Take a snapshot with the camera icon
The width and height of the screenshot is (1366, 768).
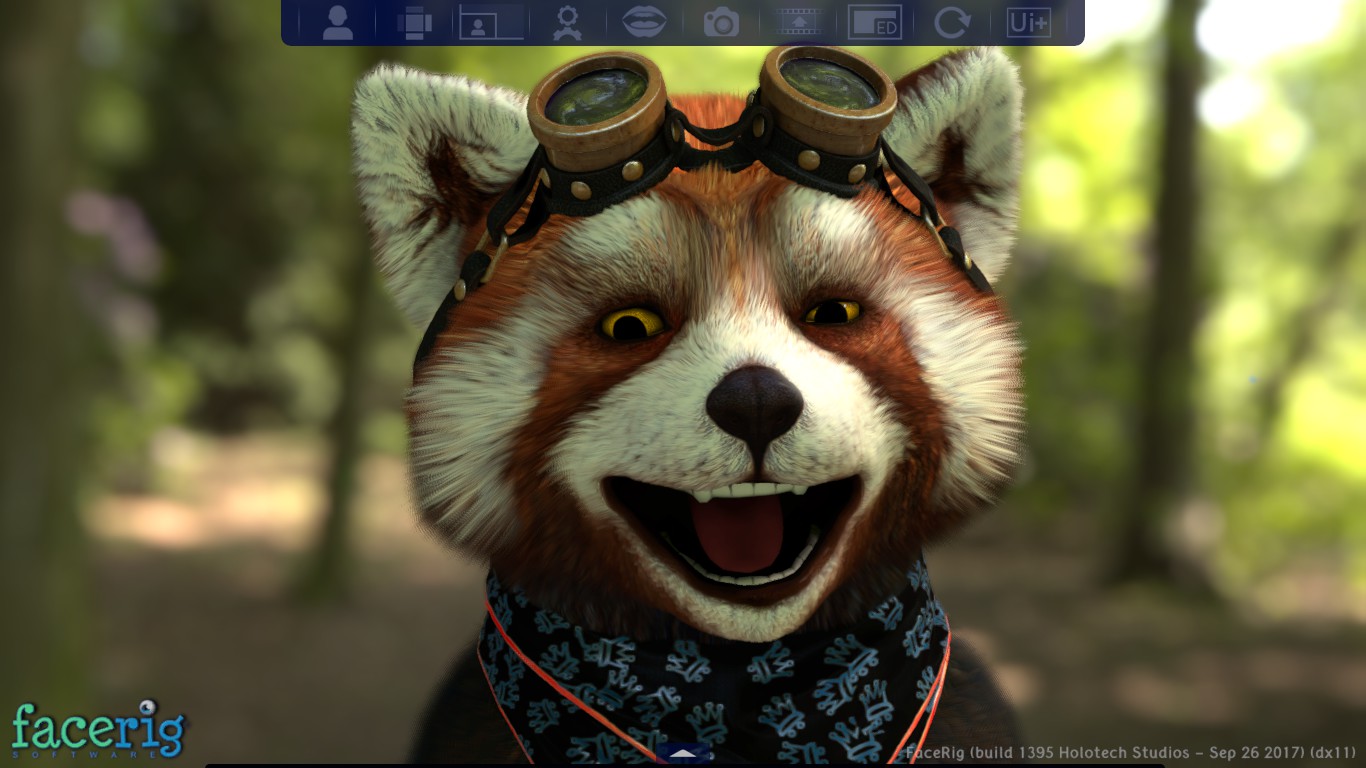point(719,22)
